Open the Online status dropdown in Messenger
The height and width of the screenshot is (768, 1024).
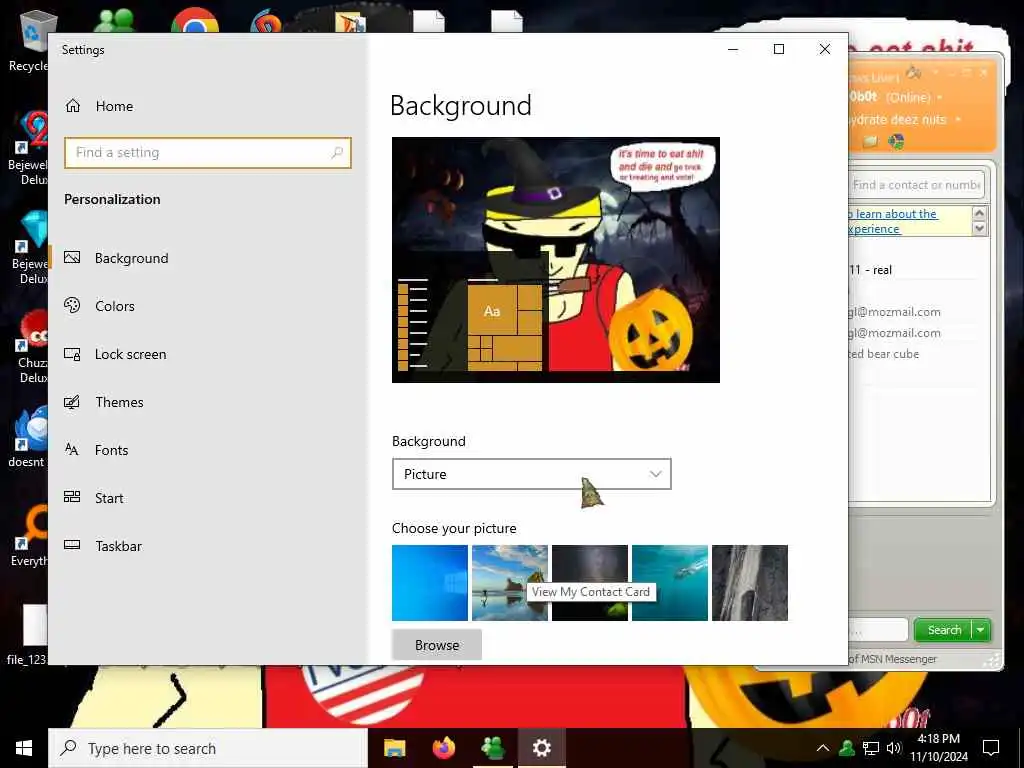tap(940, 97)
